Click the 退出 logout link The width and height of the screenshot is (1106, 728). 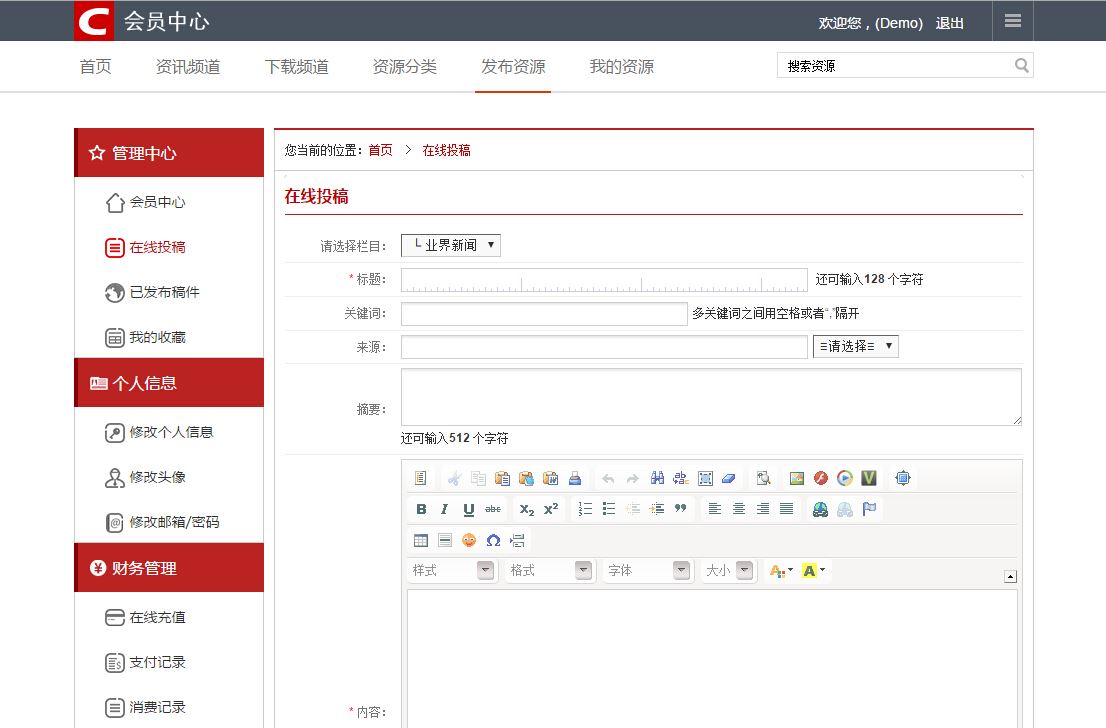(949, 23)
